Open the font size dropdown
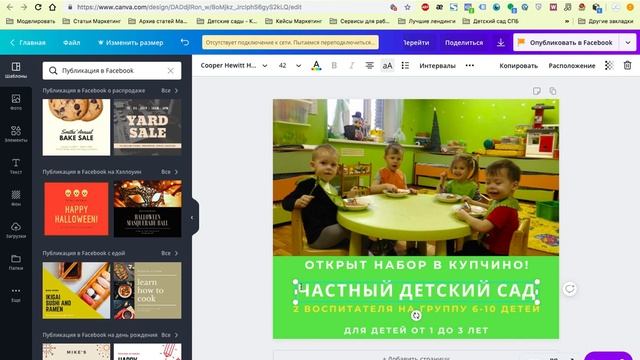This screenshot has height=360, width=640. pyautogui.click(x=298, y=65)
